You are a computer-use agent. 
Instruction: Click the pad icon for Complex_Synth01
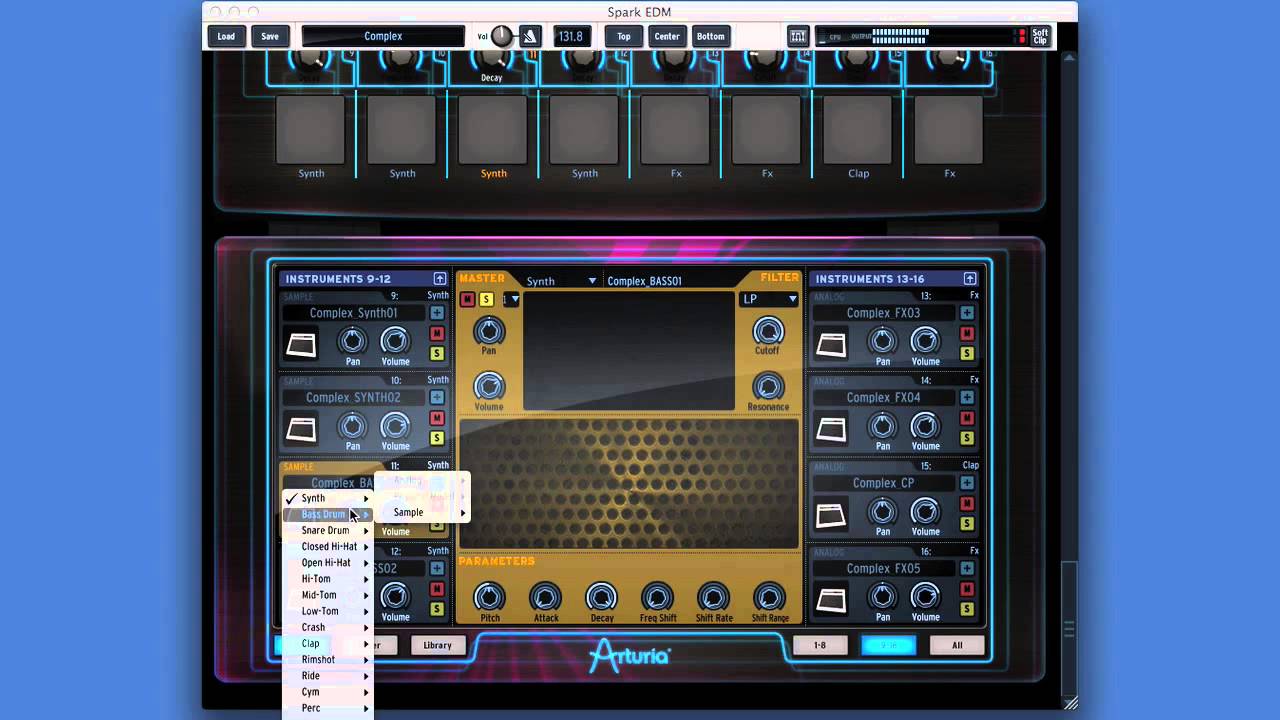301,345
